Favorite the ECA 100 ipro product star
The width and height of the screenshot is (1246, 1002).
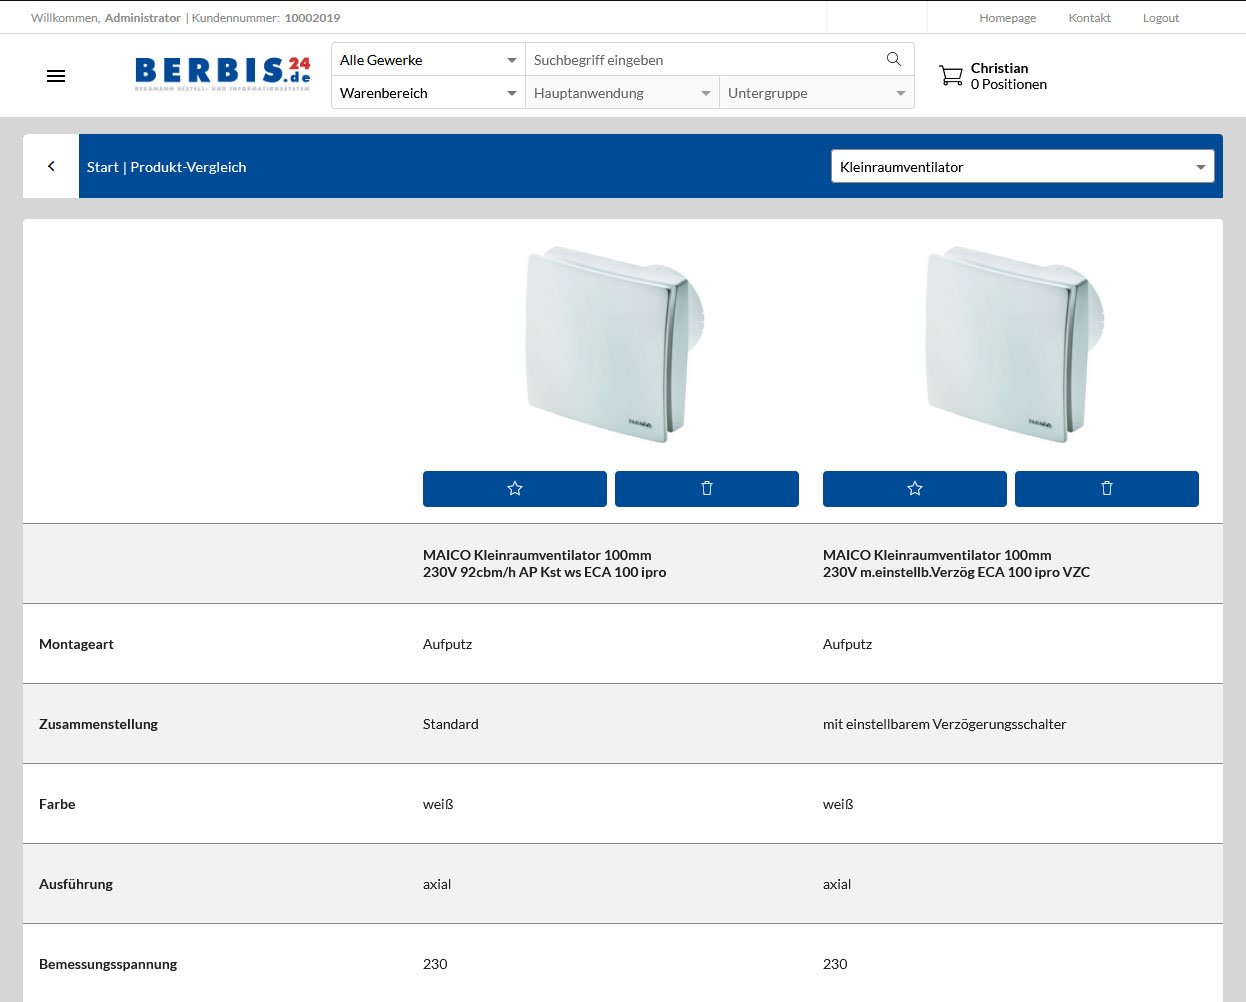(515, 489)
